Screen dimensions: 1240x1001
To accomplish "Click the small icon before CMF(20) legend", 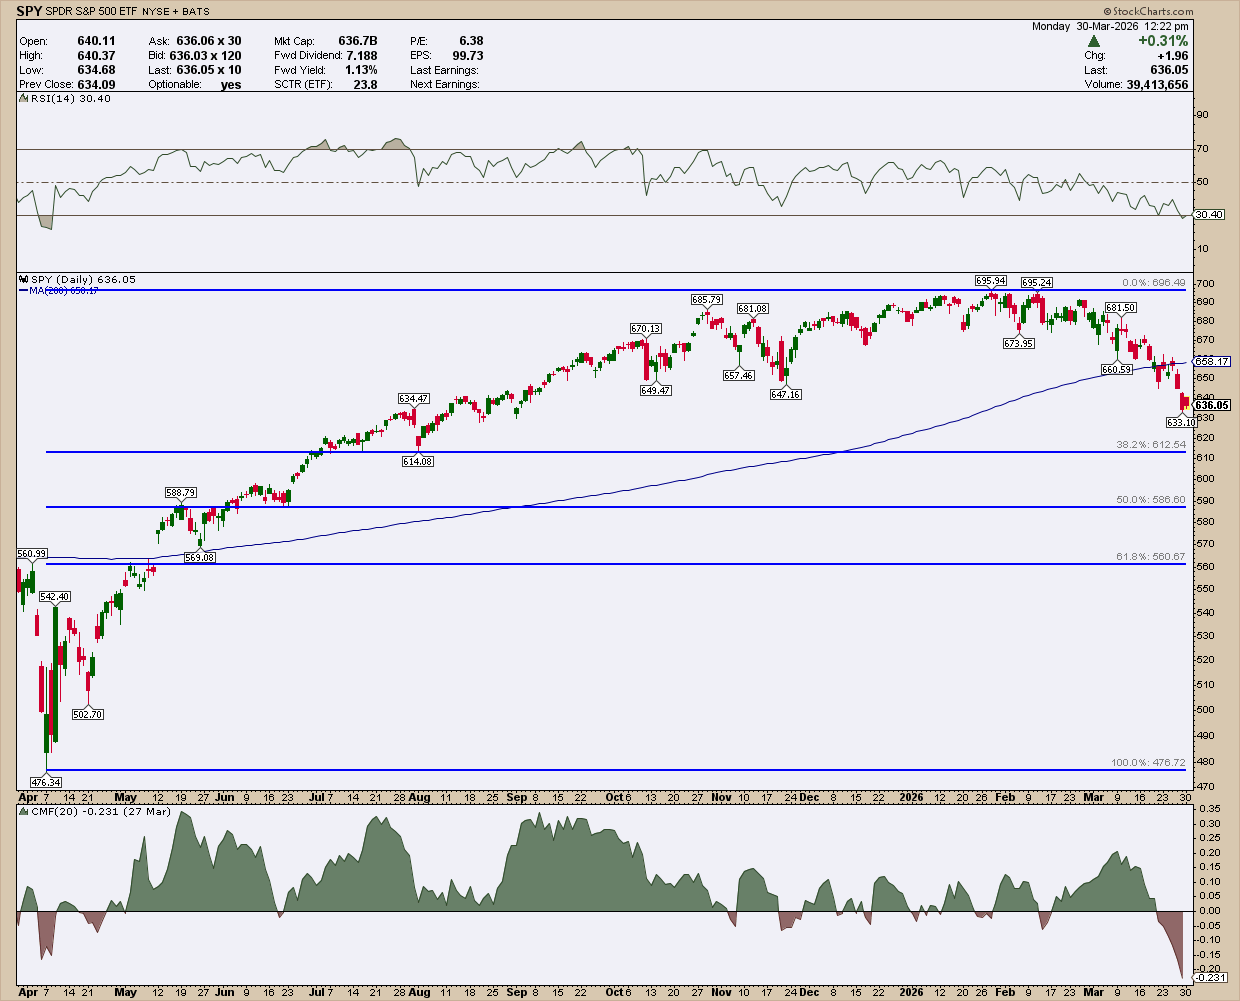I will (x=26, y=812).
